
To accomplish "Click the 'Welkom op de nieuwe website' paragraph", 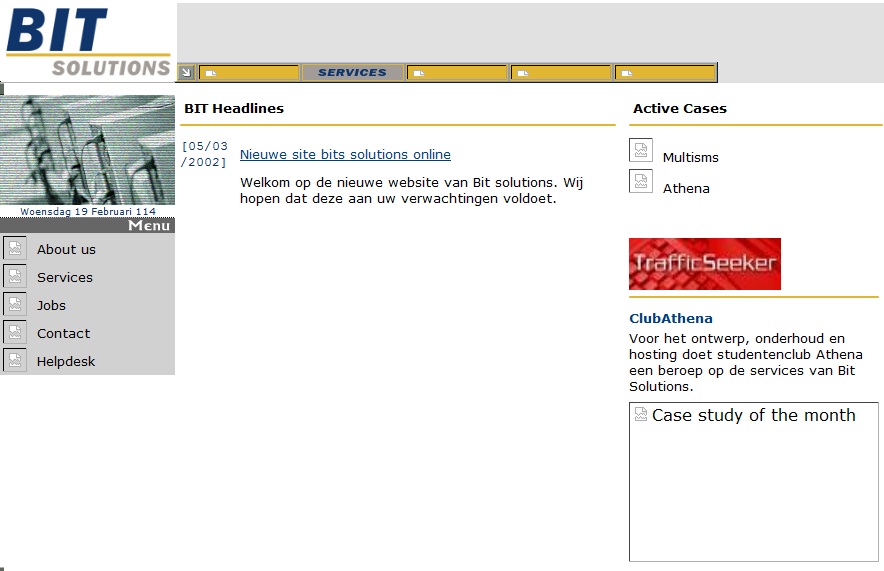I will 412,191.
